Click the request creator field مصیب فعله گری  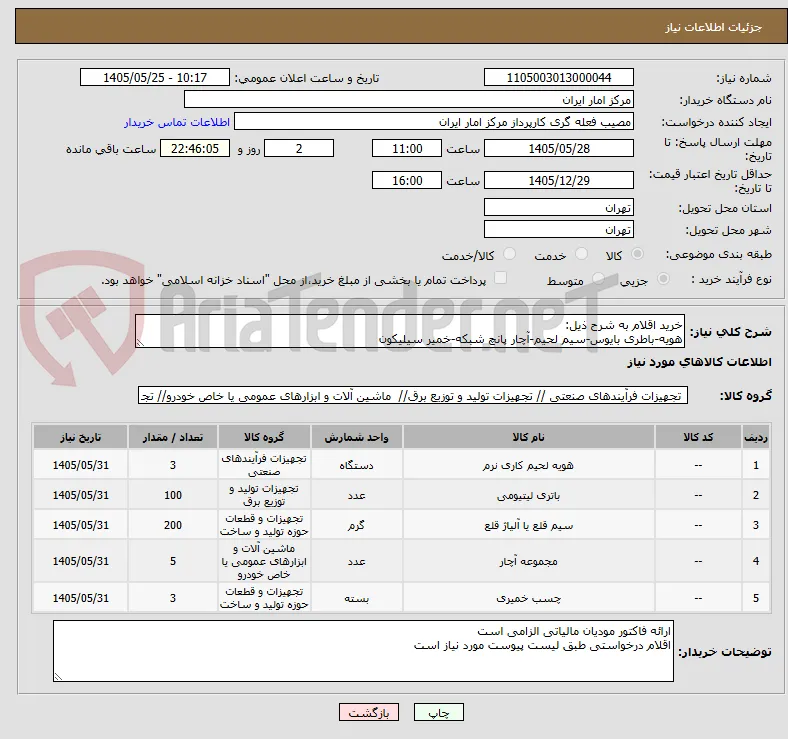[x=434, y=122]
